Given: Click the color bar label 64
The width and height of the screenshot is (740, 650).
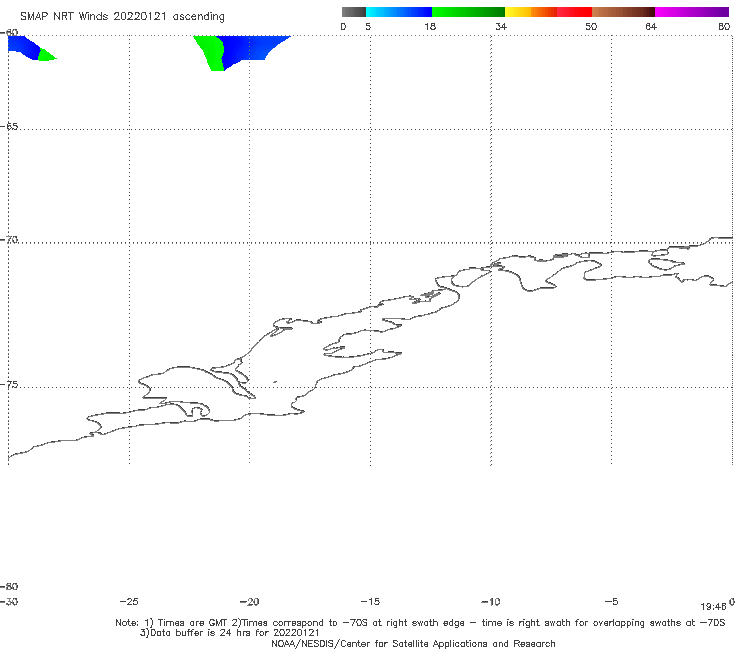Looking at the screenshot, I should coord(651,26).
